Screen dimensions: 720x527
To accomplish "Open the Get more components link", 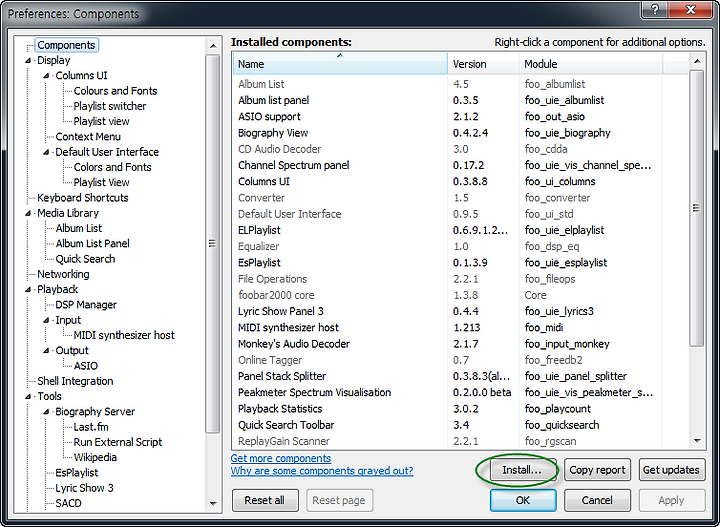I will pos(281,458).
